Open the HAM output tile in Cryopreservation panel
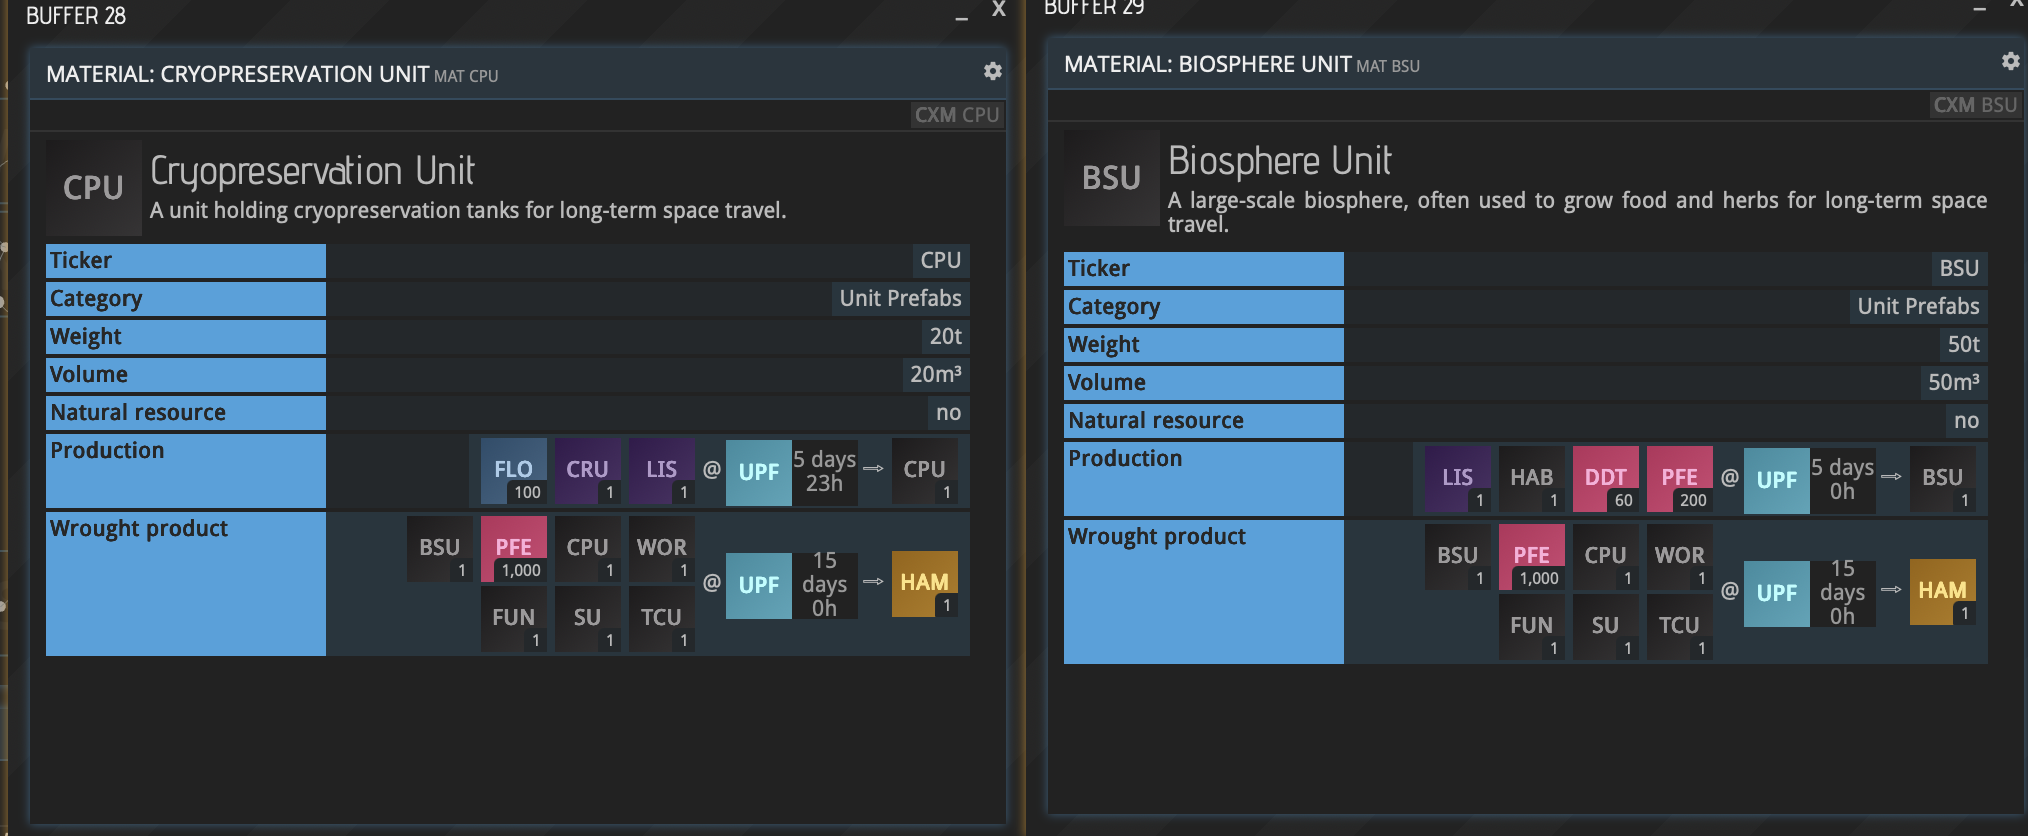 [924, 584]
